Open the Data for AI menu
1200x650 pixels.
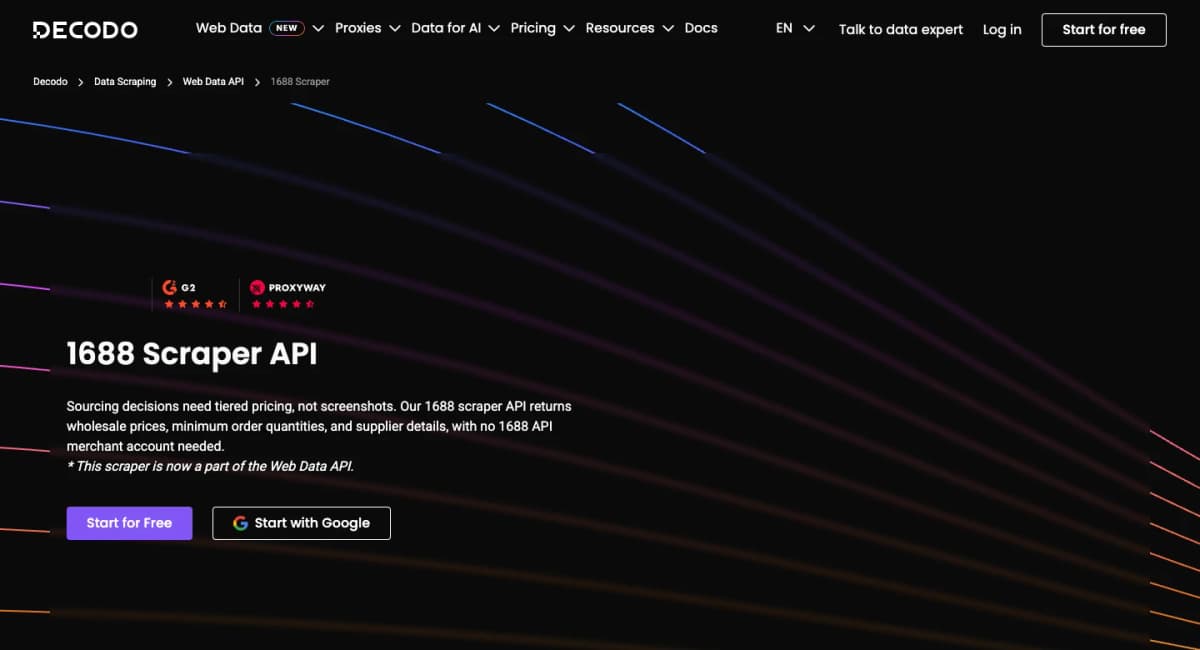pos(446,28)
